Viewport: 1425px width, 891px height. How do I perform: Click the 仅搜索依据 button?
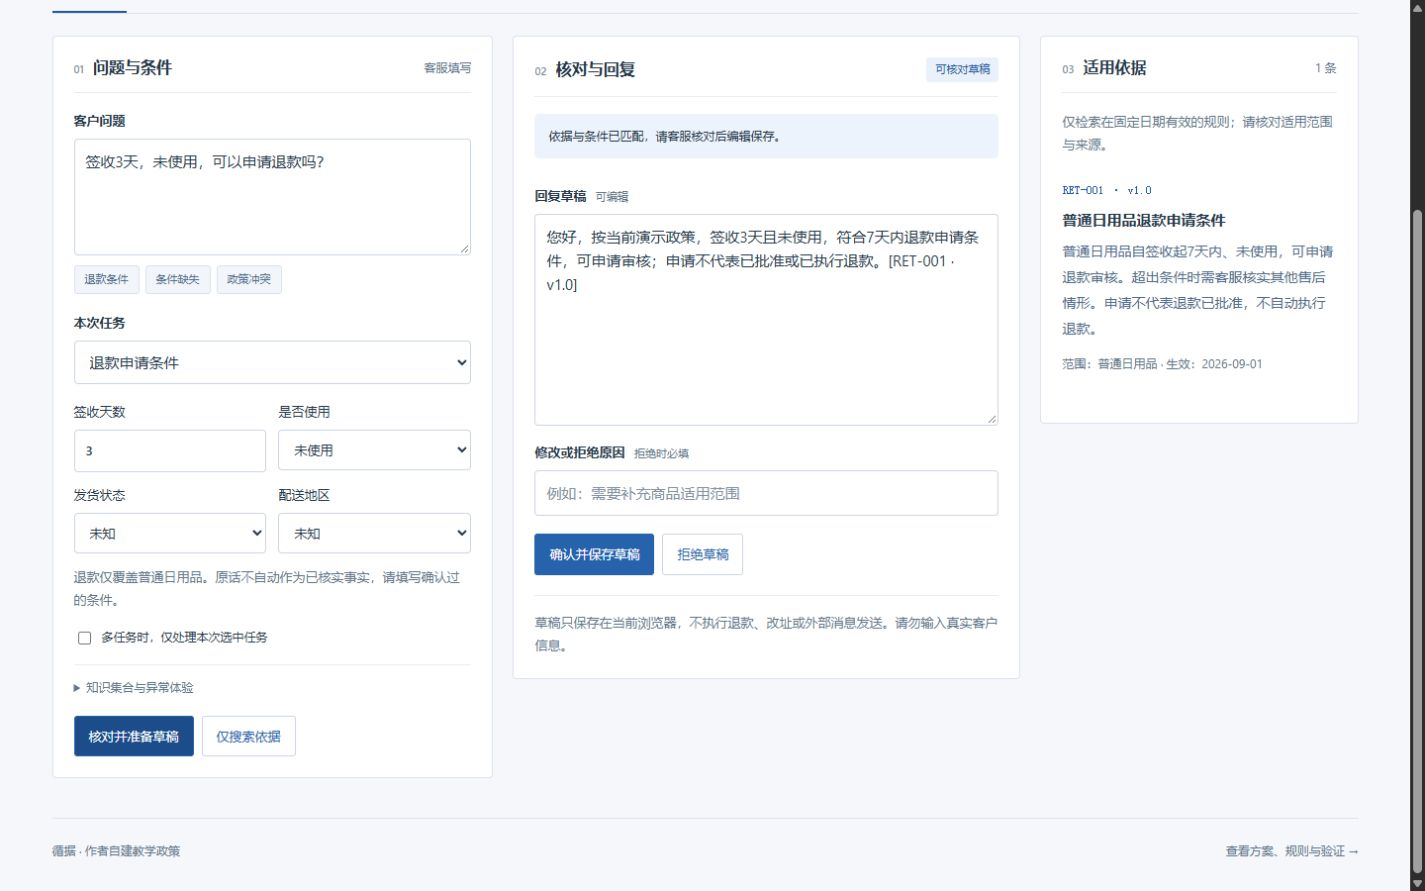249,736
